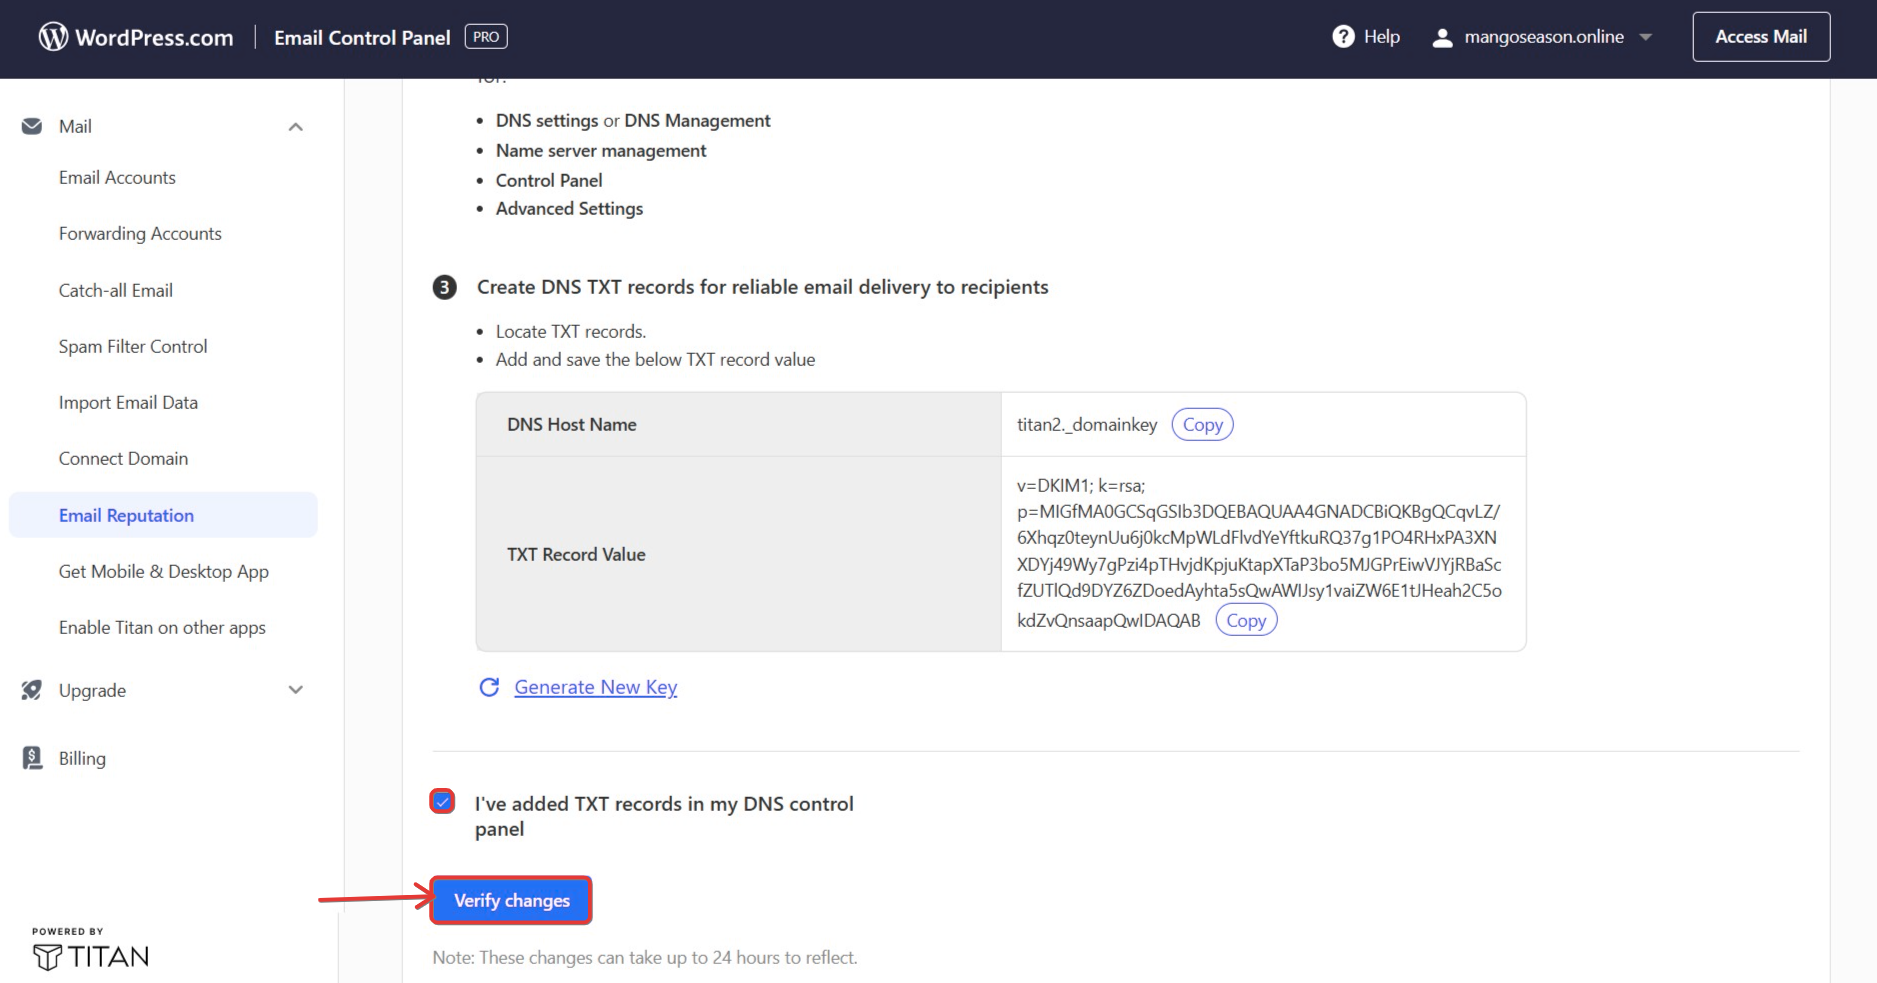Open the mangoseason.online account dropdown arrow

point(1646,38)
